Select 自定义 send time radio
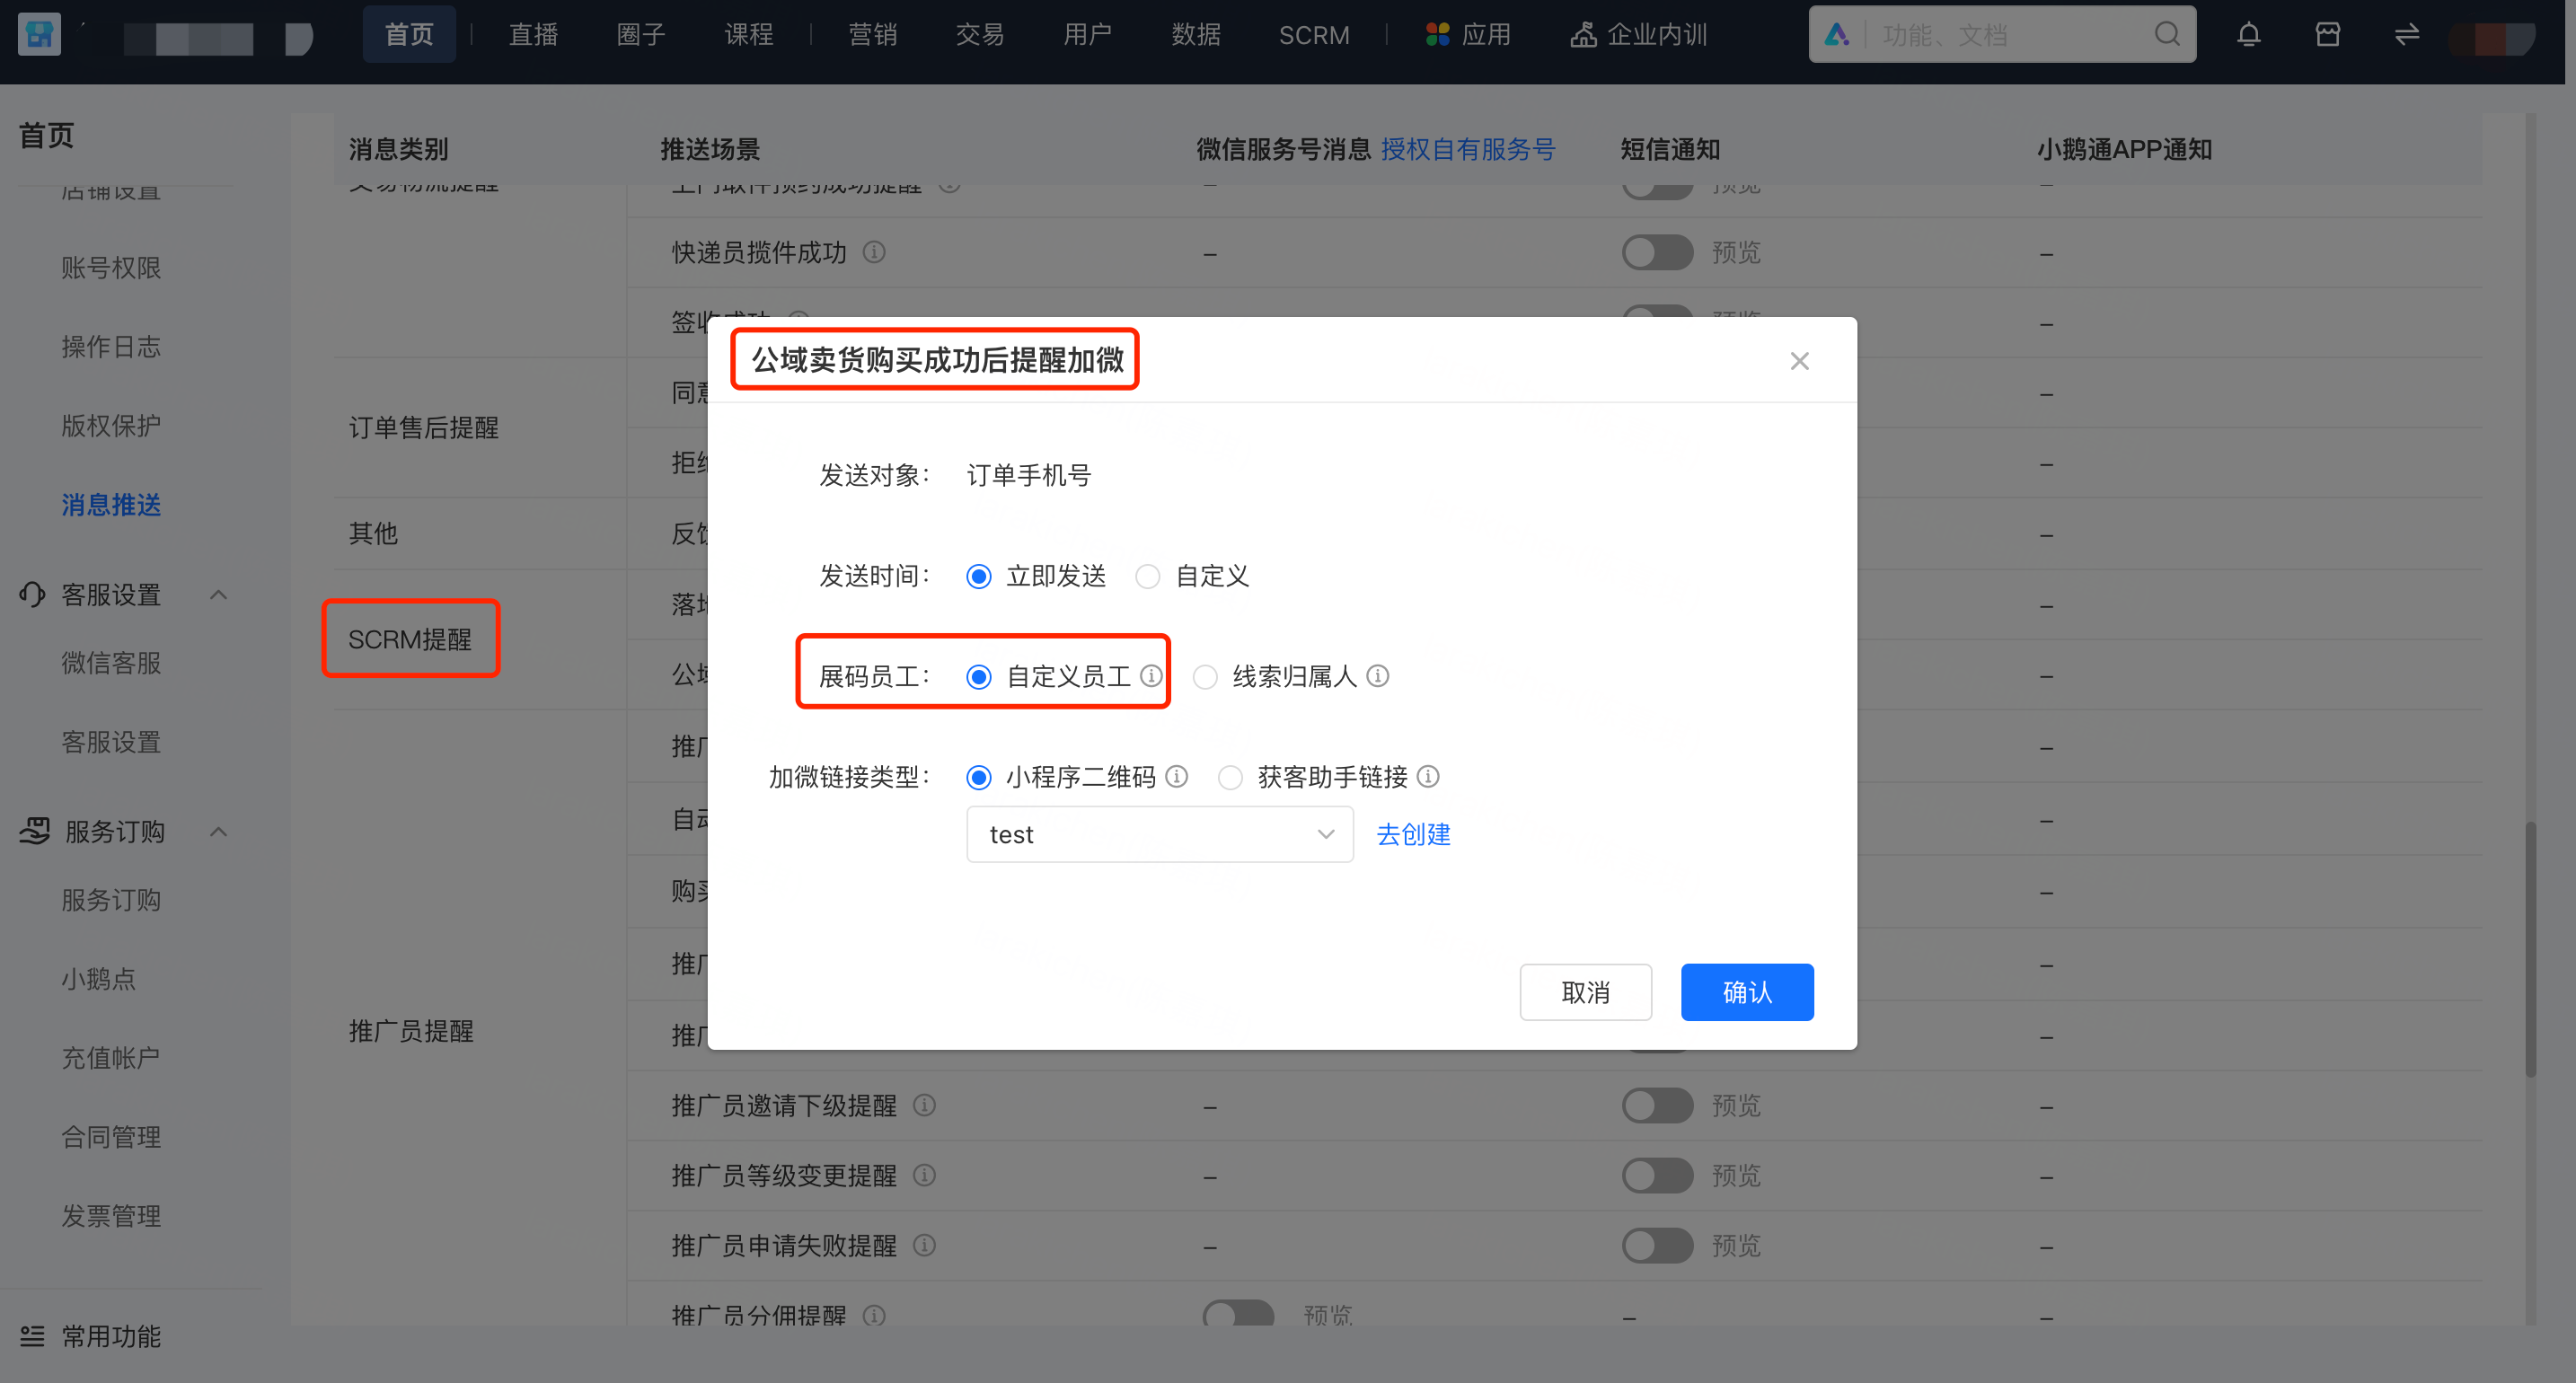 click(1148, 576)
